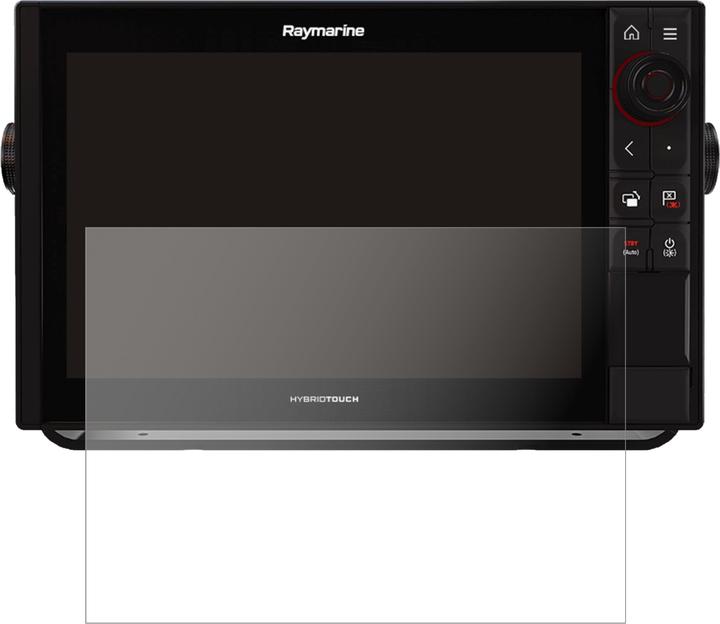720x624 pixels.
Task: Click the Power brightness button
Action: (x=669, y=247)
